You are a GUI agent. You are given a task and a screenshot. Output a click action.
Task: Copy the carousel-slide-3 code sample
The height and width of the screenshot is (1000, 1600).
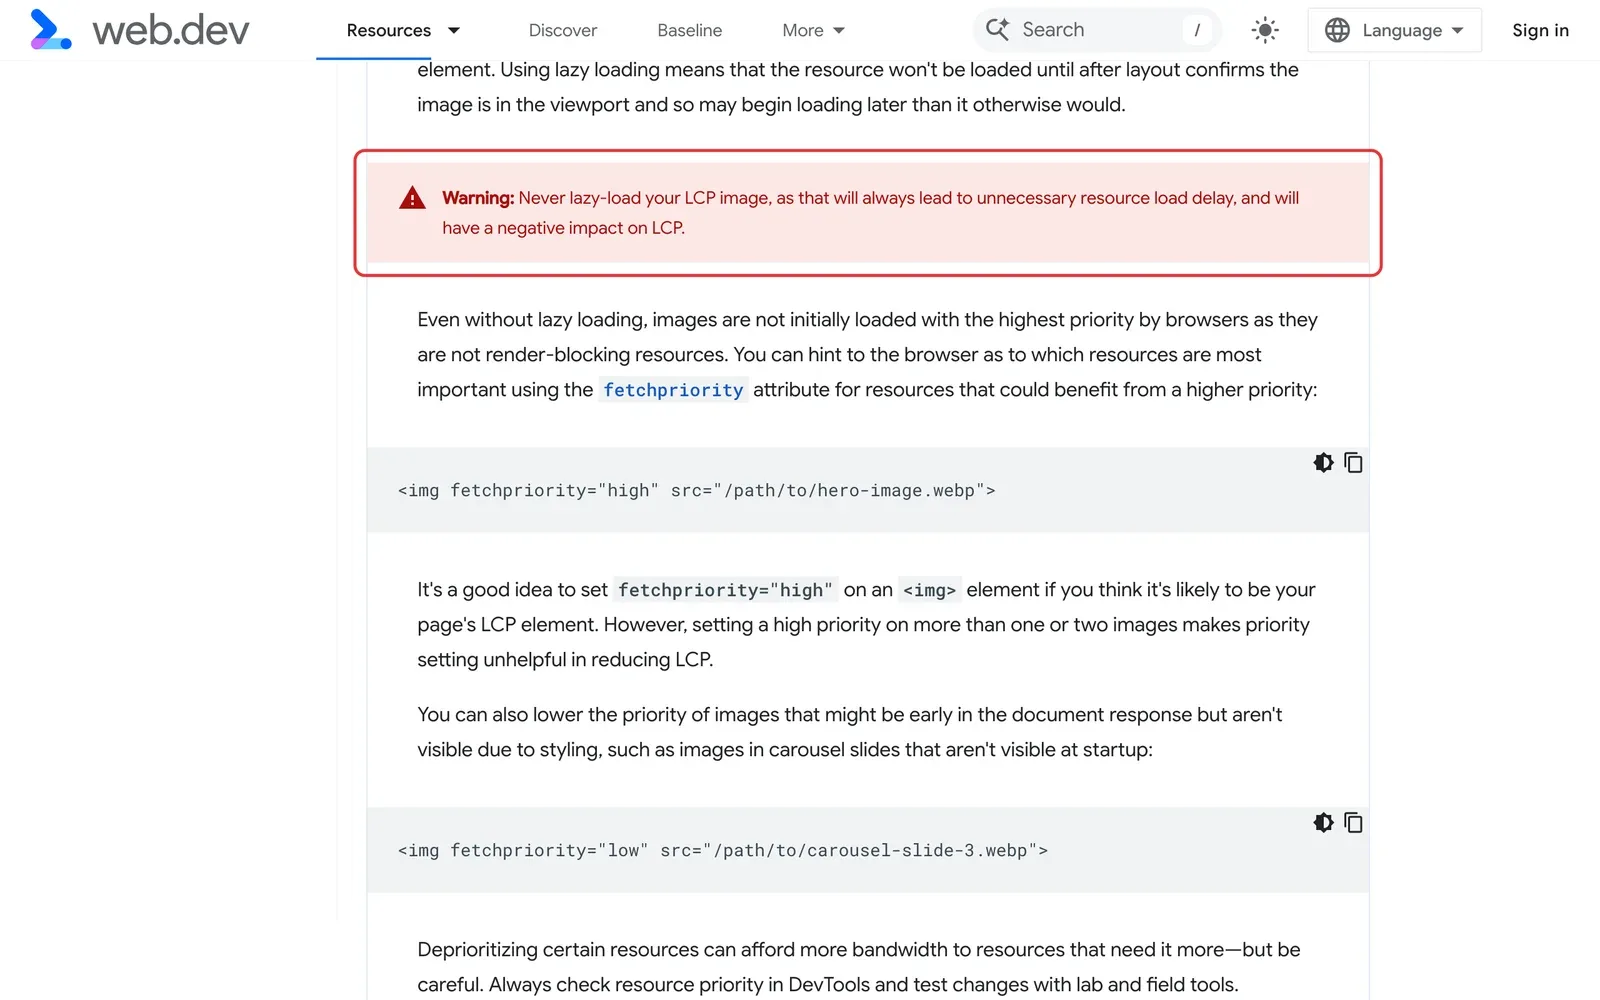coord(1353,822)
